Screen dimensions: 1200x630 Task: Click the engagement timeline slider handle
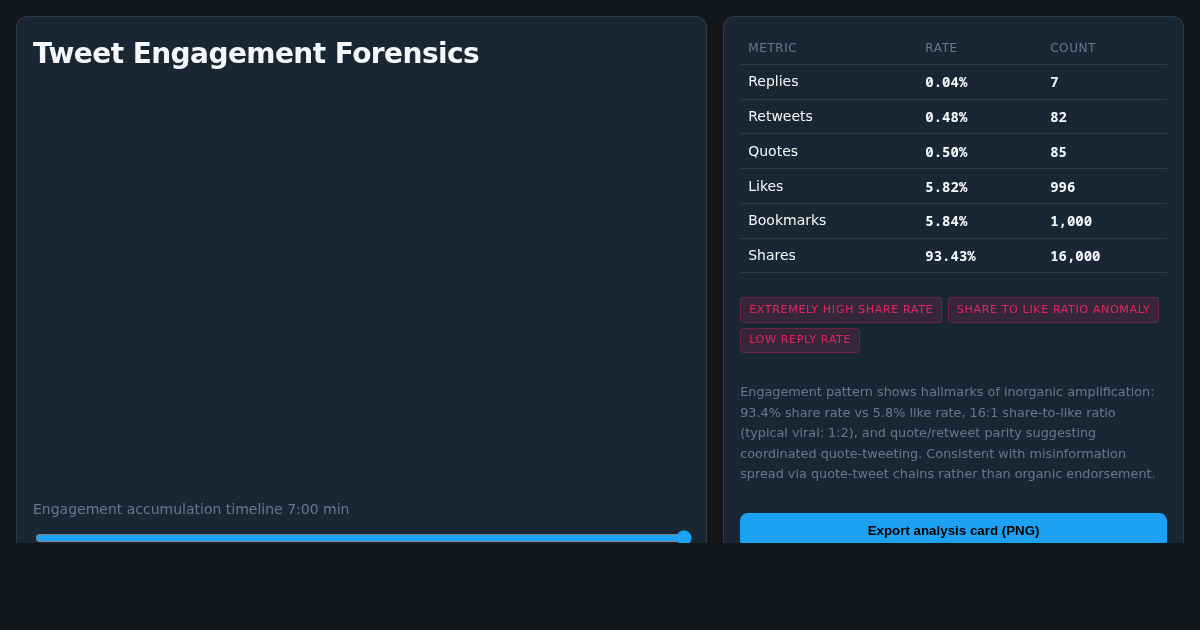[x=684, y=537]
